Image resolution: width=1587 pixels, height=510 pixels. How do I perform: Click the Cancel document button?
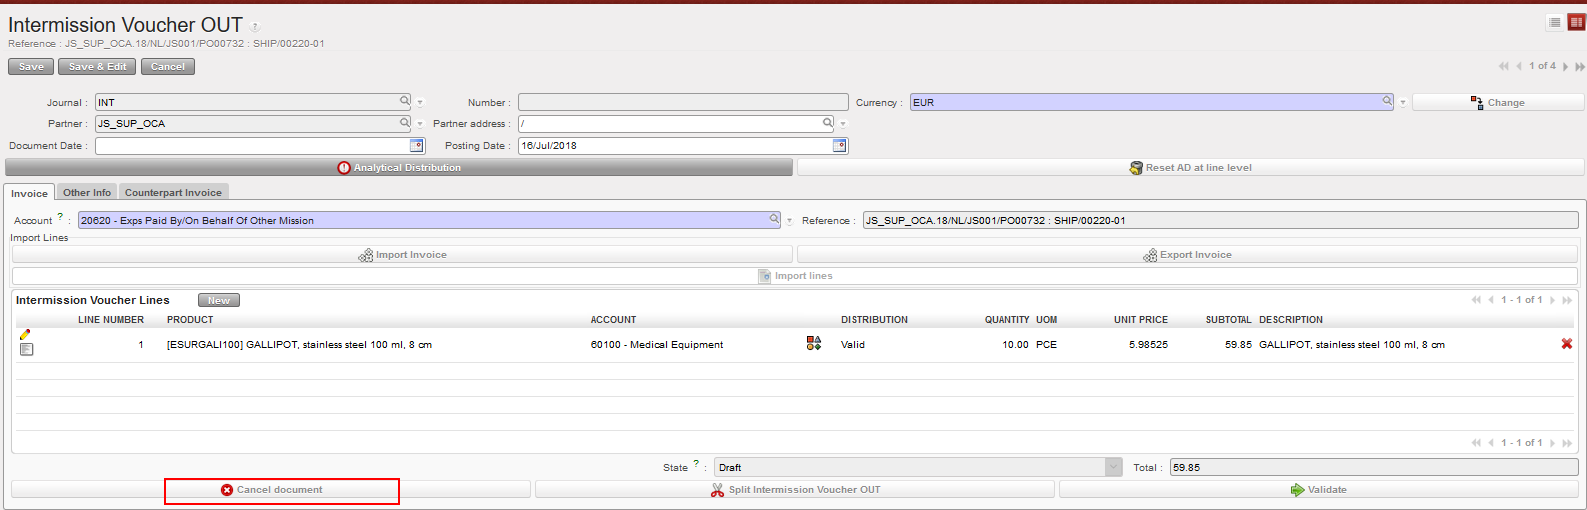tap(271, 490)
